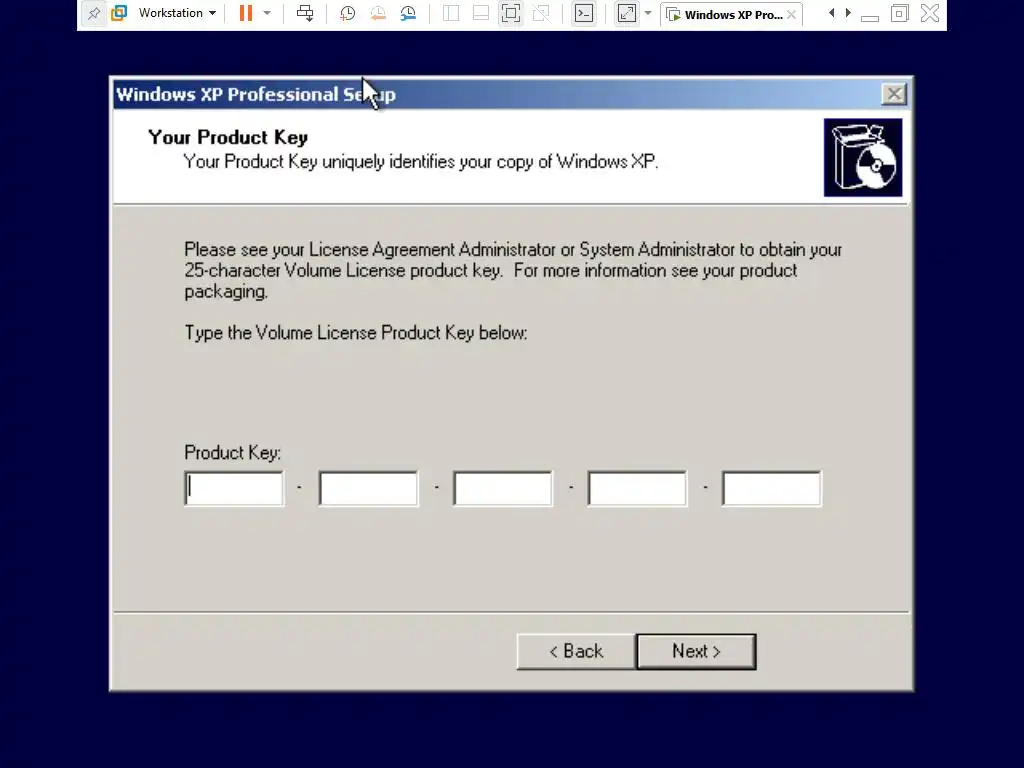Restore the VMware window size
Viewport: 1024px width, 768px height.
click(899, 13)
